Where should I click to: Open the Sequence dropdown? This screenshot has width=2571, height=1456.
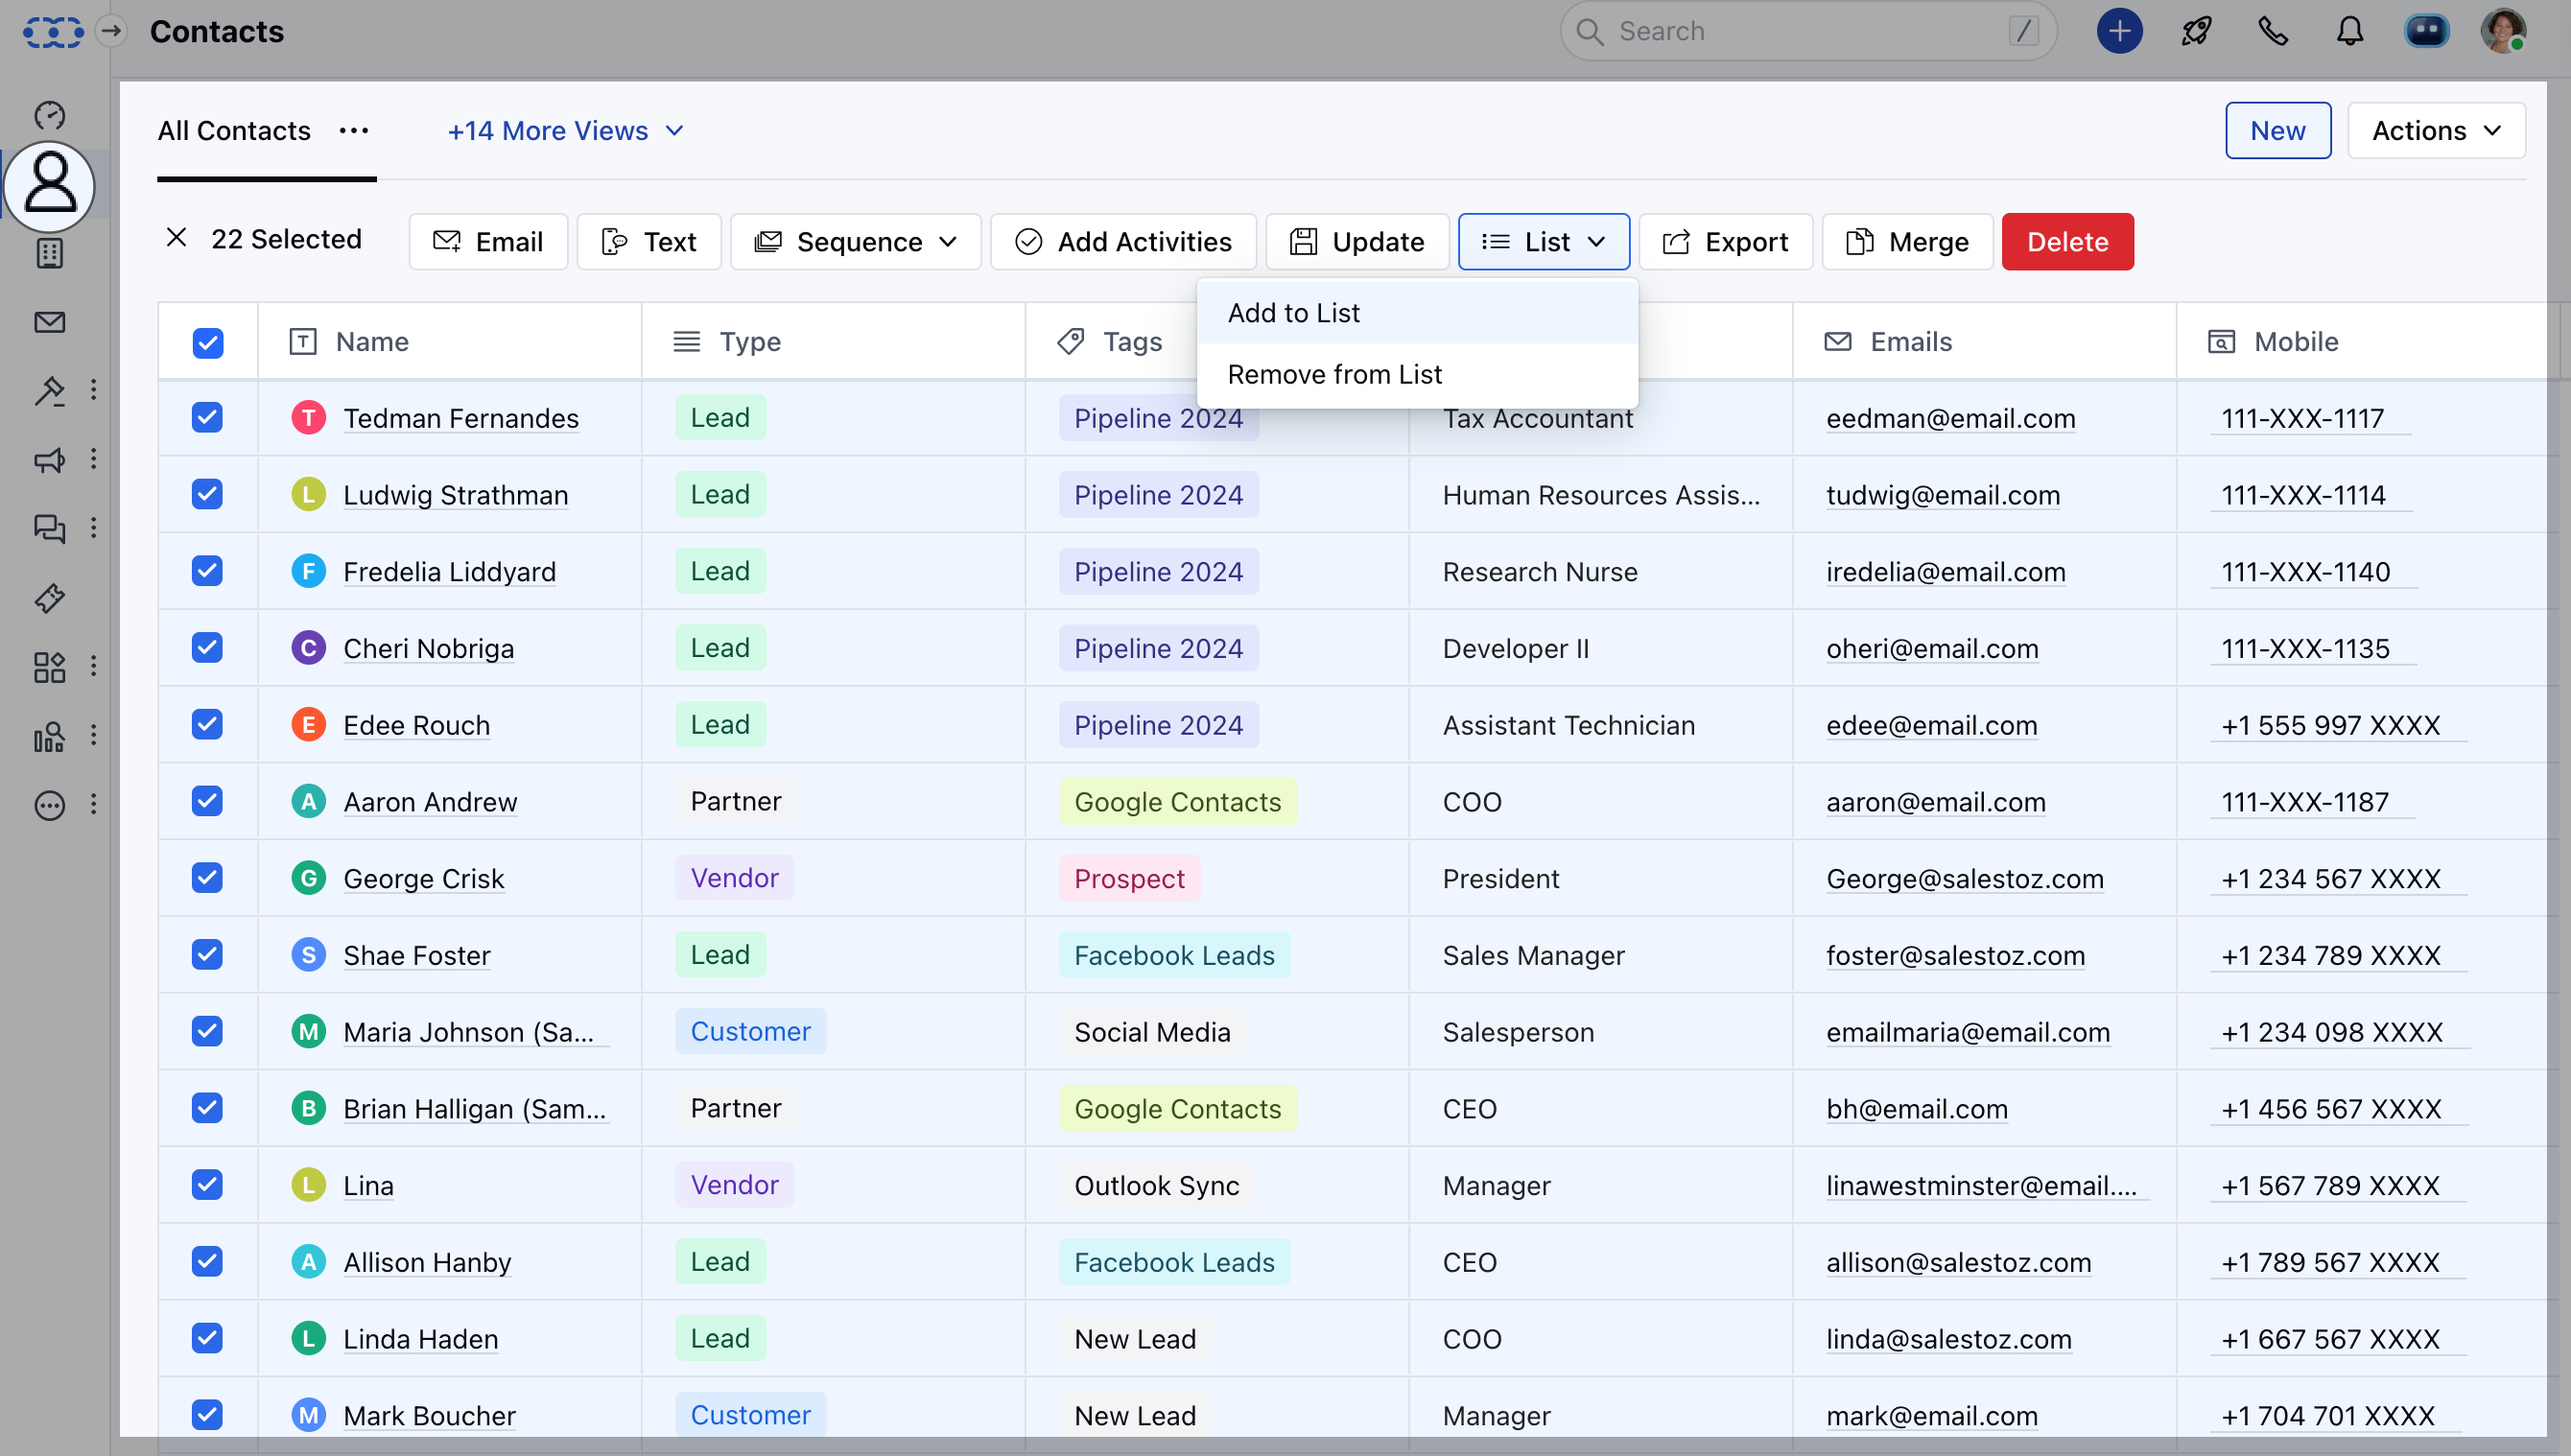pyautogui.click(x=855, y=241)
